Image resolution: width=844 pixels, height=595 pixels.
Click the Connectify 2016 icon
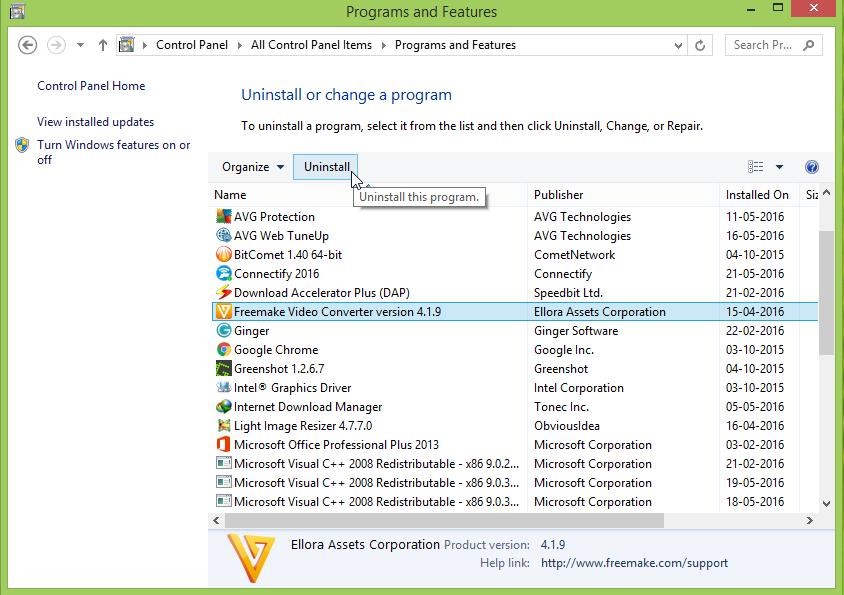pyautogui.click(x=223, y=274)
